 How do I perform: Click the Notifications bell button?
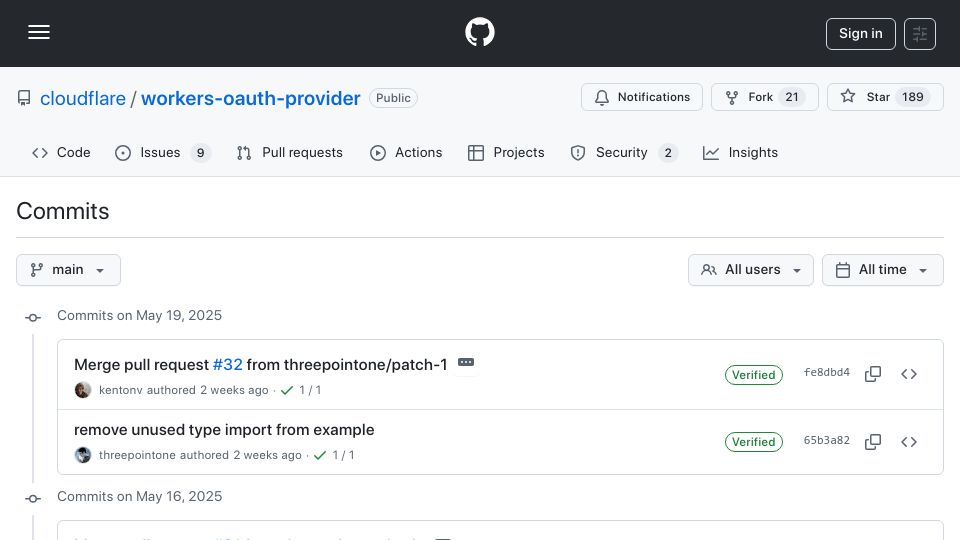point(642,97)
